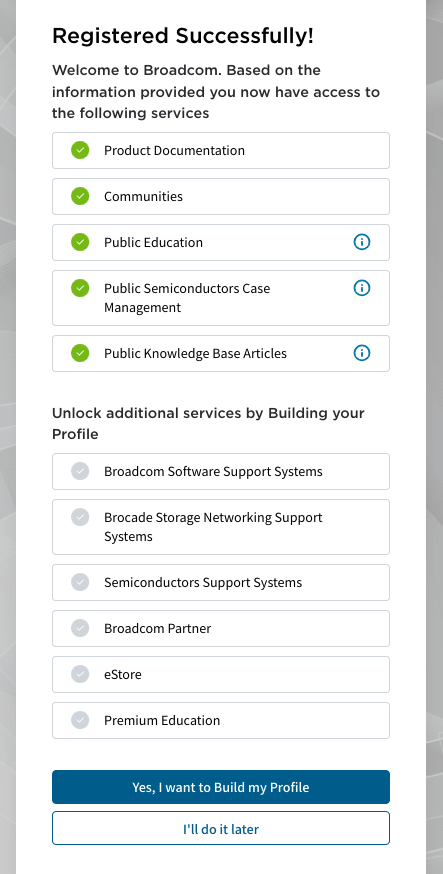This screenshot has width=443, height=874.
Task: Select the Semiconductors Support Systems row
Action: pos(221,582)
